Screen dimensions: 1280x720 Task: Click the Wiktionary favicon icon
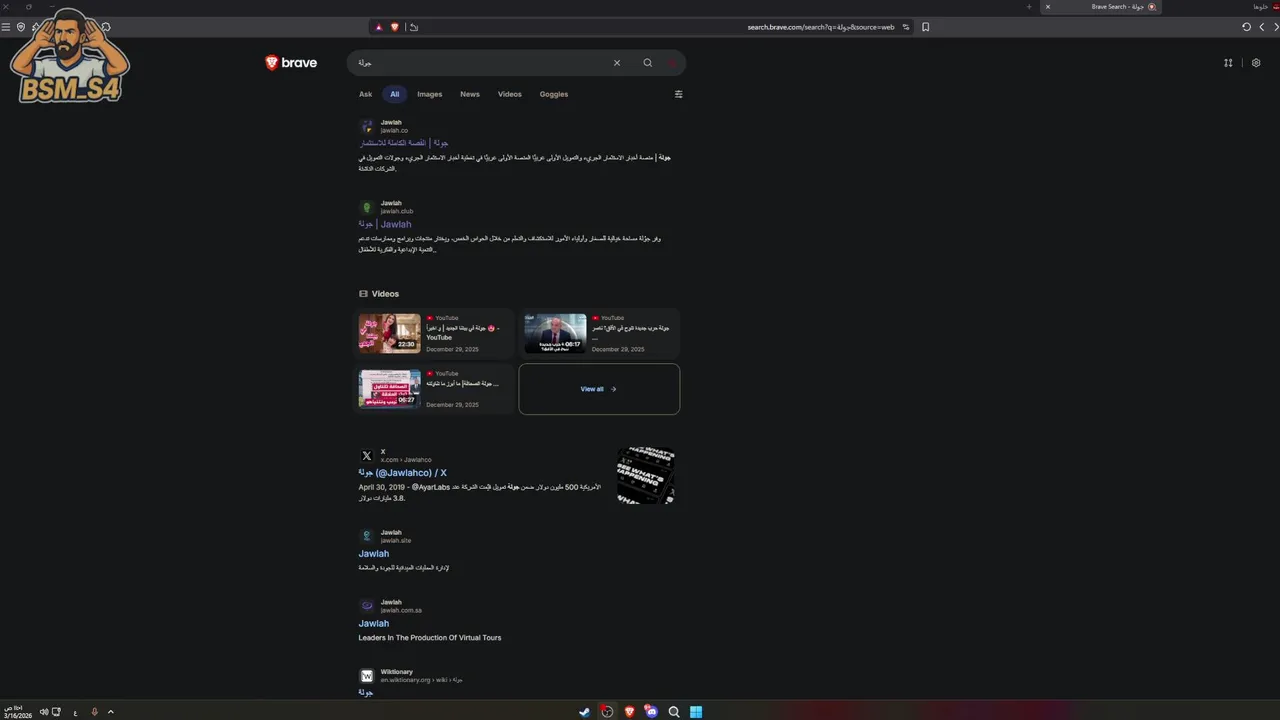pyautogui.click(x=367, y=676)
